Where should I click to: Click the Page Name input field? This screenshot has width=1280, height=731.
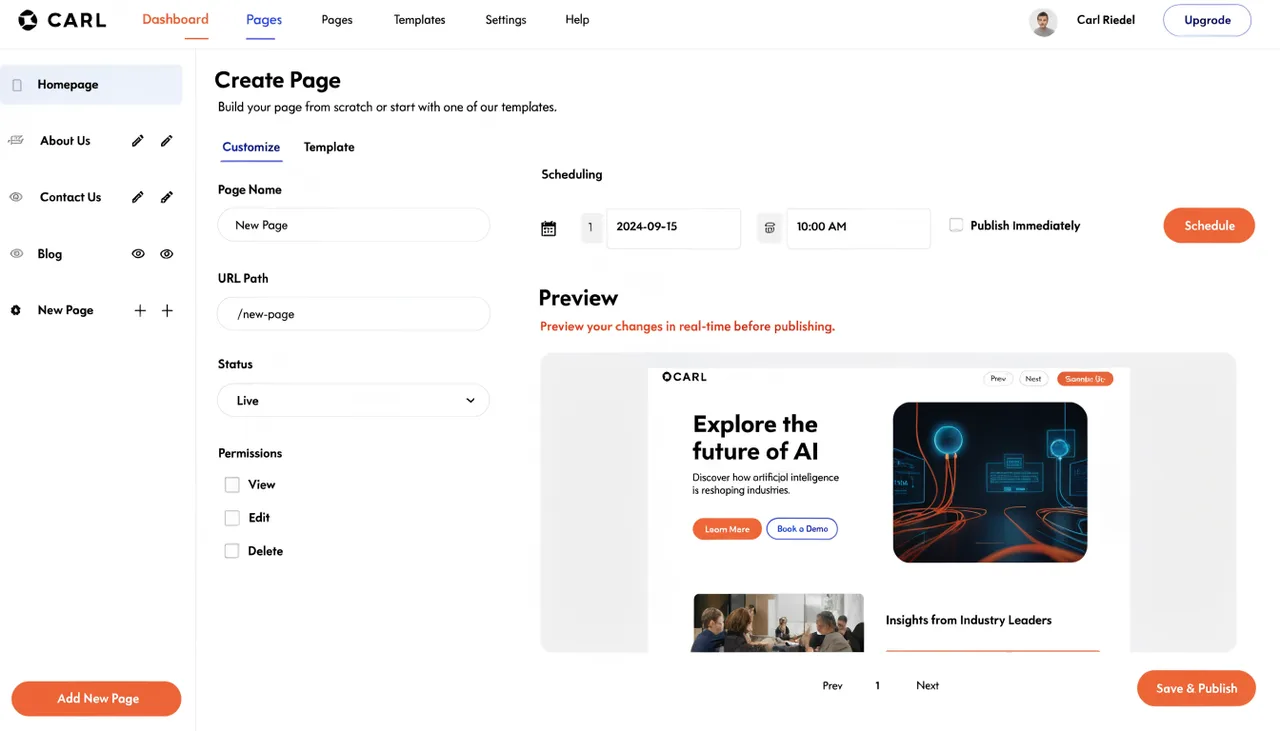click(x=354, y=225)
